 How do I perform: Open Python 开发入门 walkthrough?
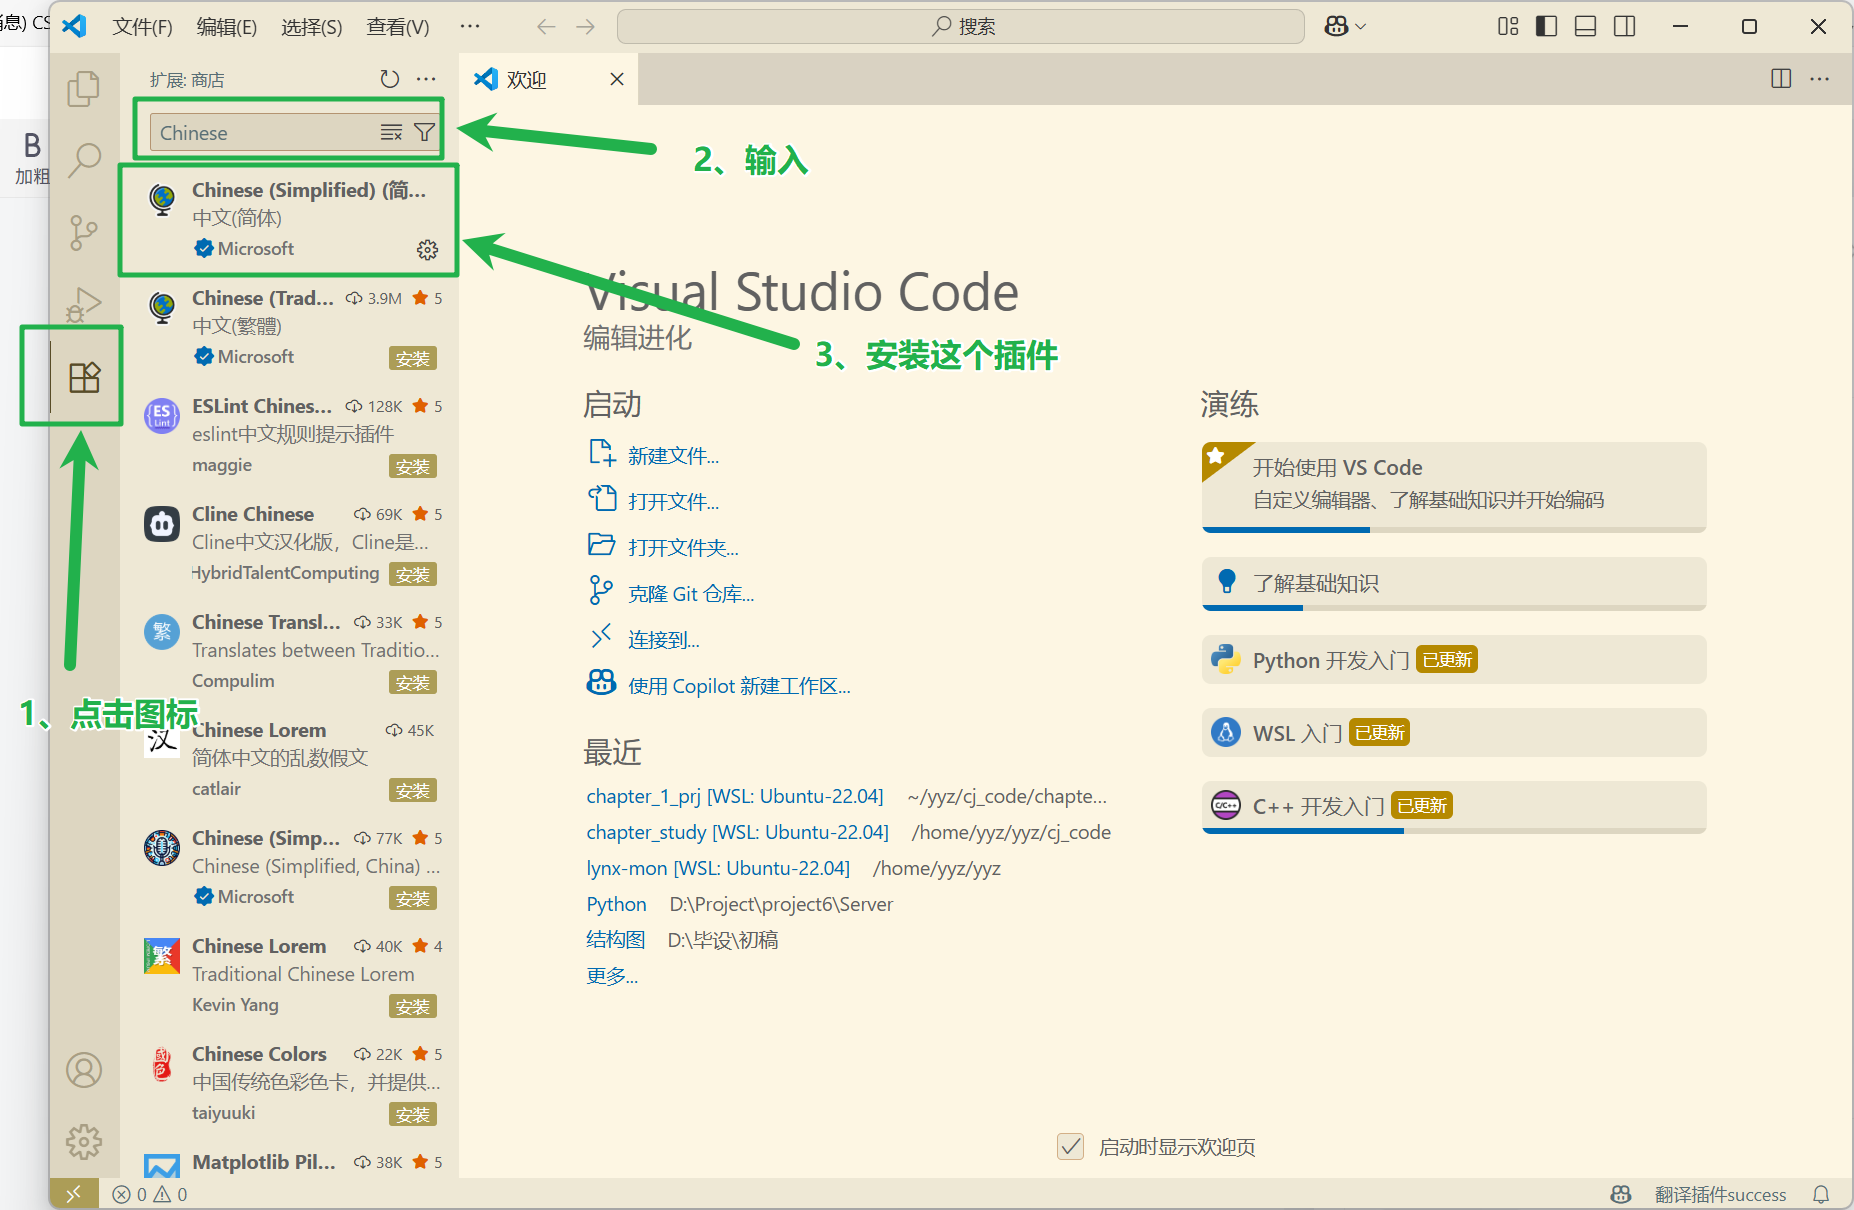click(1454, 660)
